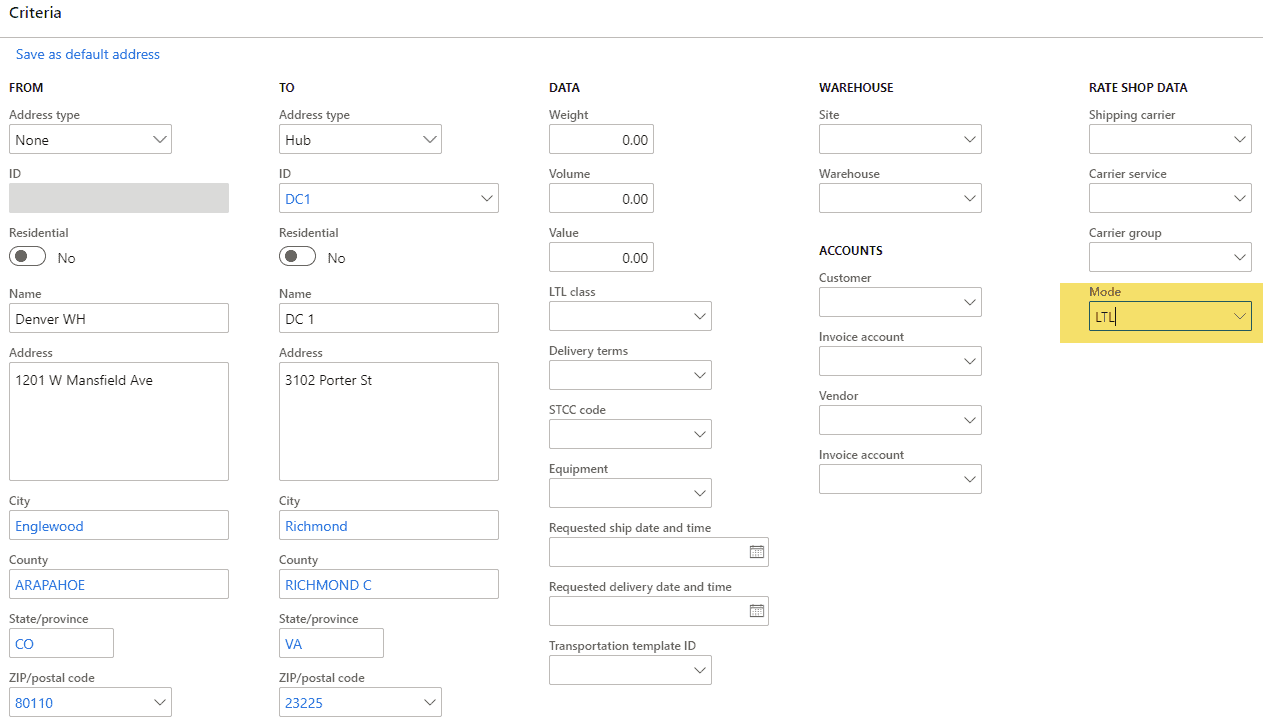1263x725 pixels.
Task: Open the Shipping carrier dropdown
Action: coord(1240,140)
